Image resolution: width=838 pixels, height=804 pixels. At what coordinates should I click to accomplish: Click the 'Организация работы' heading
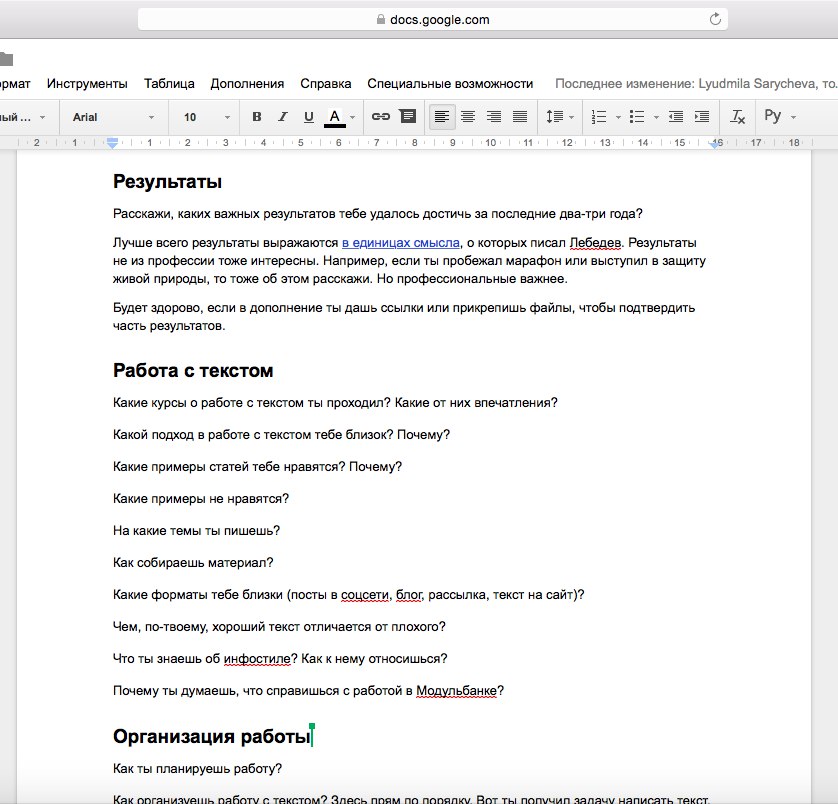click(212, 736)
